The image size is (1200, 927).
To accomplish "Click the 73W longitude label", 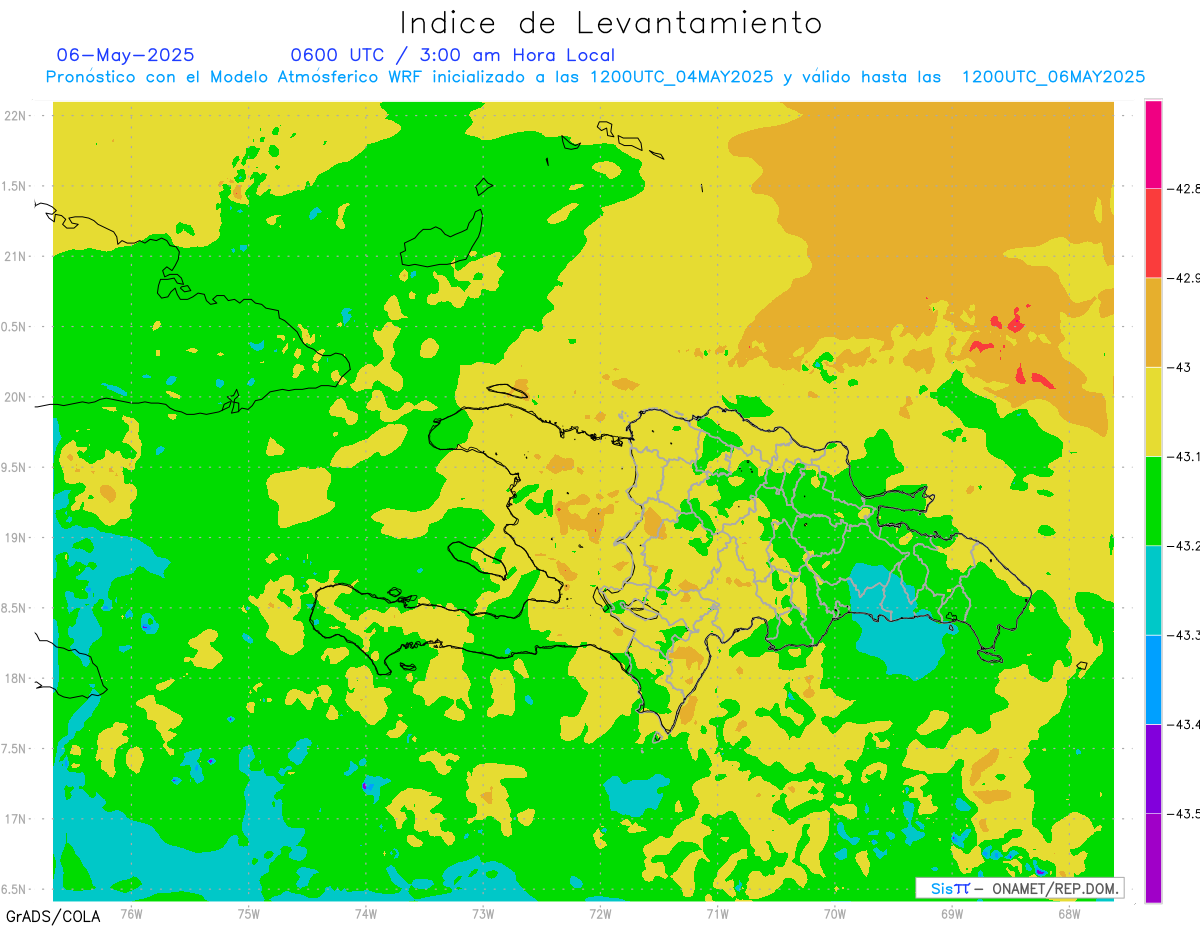I will click(x=483, y=913).
